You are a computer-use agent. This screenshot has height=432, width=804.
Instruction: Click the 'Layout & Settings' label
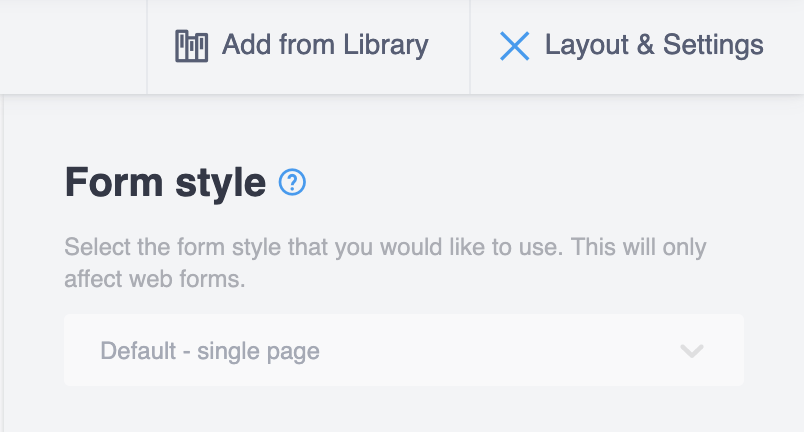click(x=654, y=45)
